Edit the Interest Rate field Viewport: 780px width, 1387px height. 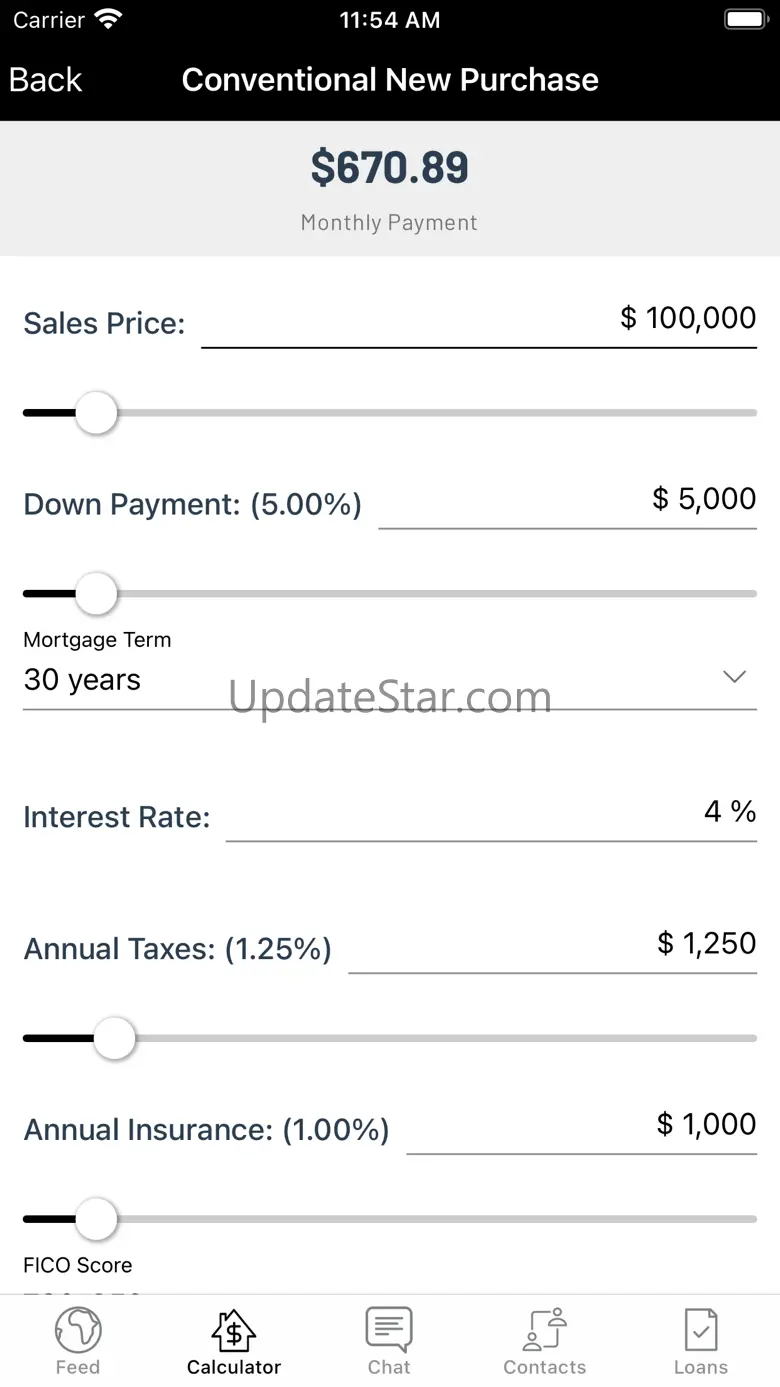pos(491,812)
